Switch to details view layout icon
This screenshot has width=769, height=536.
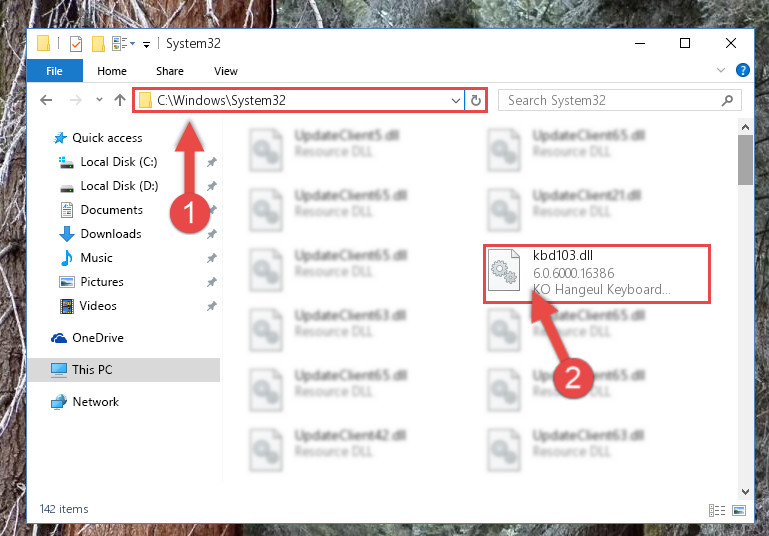(717, 510)
